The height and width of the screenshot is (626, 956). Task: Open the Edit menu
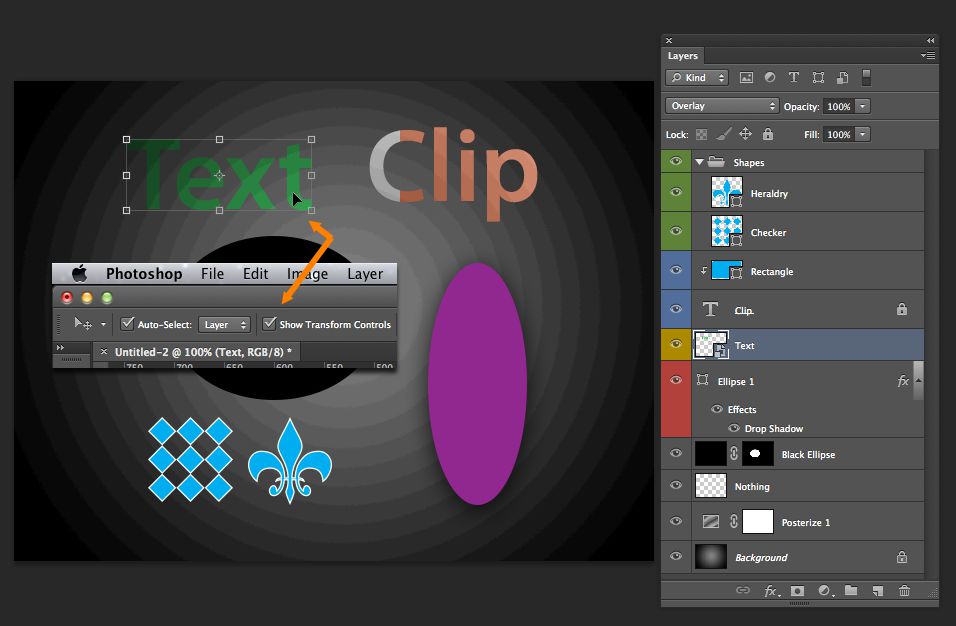[x=255, y=274]
